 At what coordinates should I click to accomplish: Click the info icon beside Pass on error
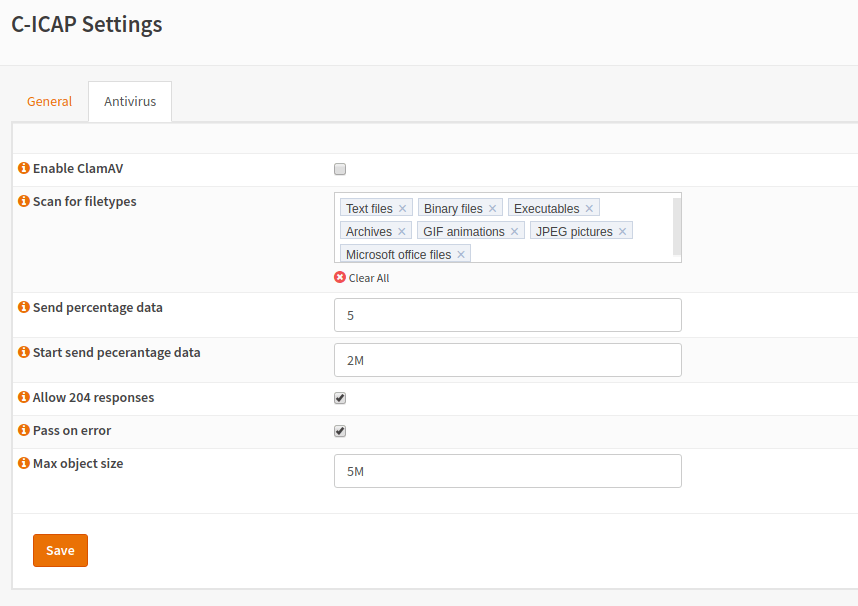[x=24, y=430]
